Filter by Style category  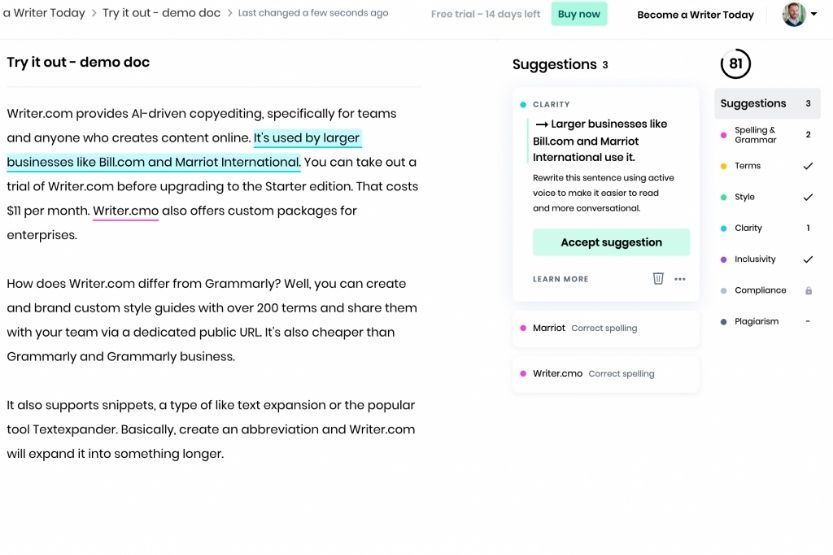coord(767,197)
